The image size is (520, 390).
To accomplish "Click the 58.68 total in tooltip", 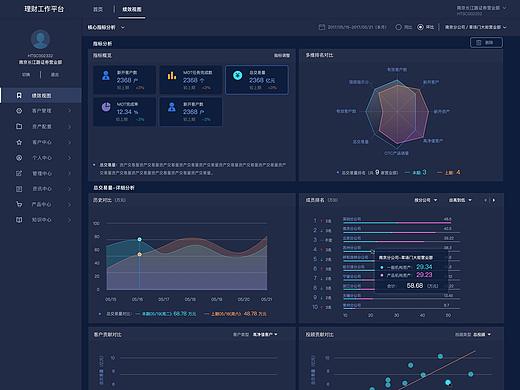I will pos(415,286).
